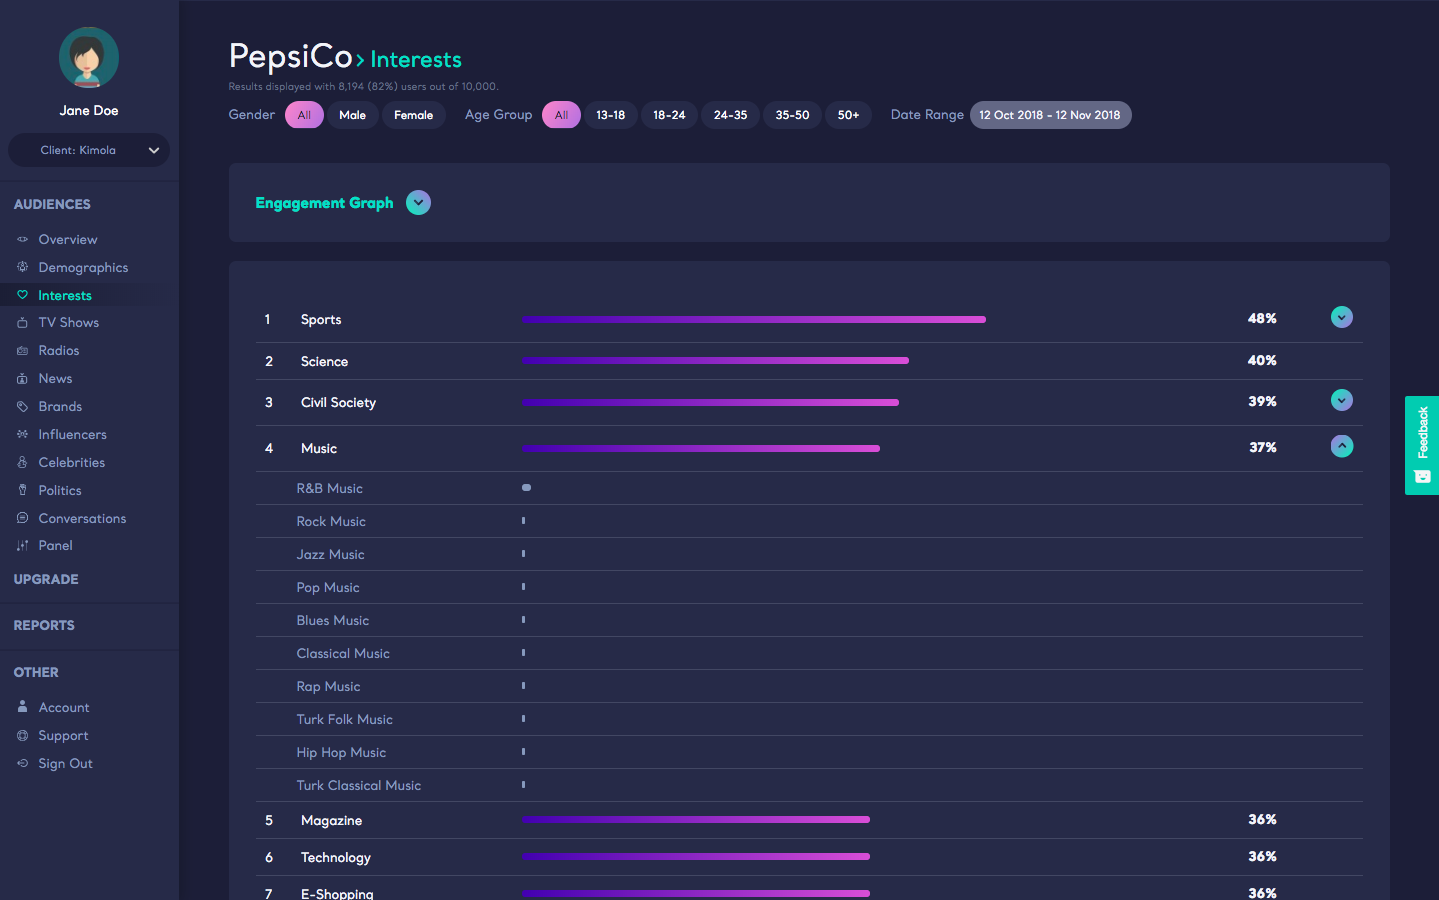
Task: Click the Sports engagement bar
Action: coord(754,319)
